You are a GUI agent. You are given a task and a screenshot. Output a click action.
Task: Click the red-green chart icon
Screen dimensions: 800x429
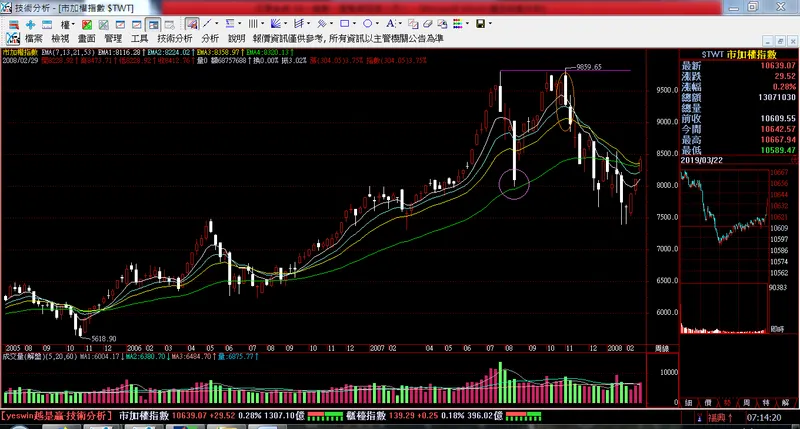87,24
